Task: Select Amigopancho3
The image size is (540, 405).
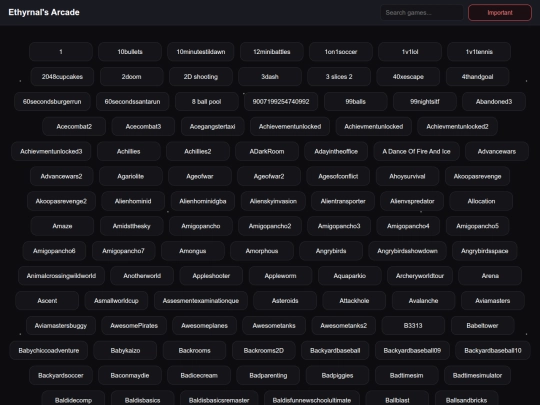Action: click(x=339, y=226)
